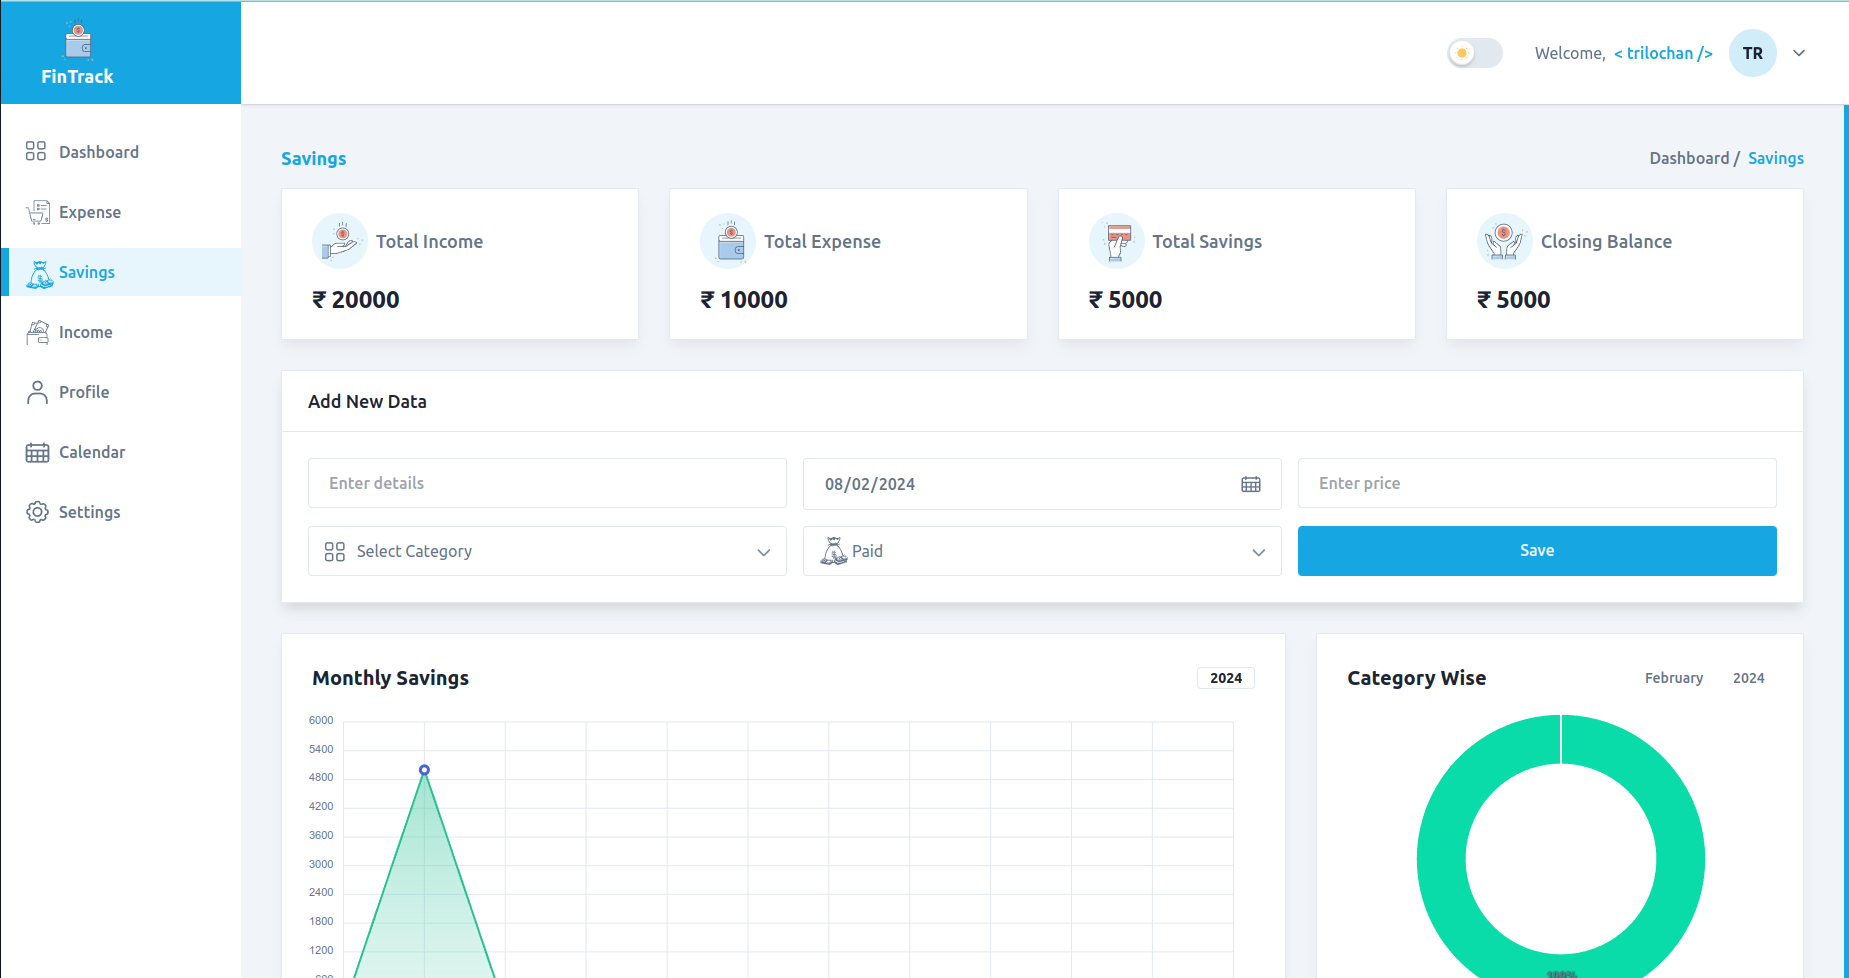The height and width of the screenshot is (978, 1849).
Task: Click the green donut chart segment
Action: click(x=1442, y=858)
